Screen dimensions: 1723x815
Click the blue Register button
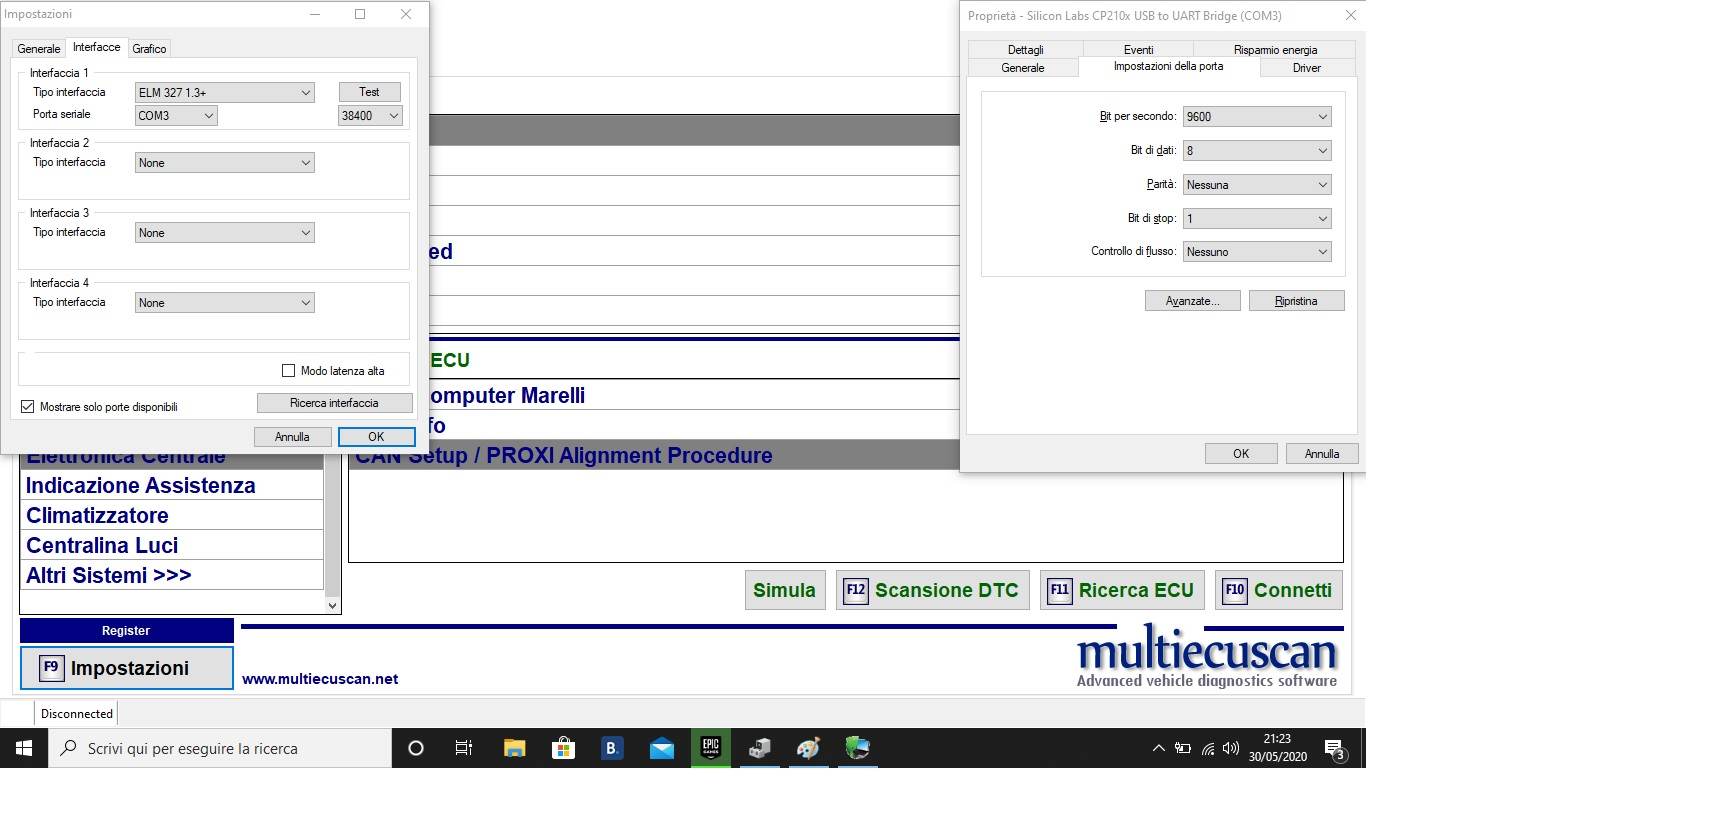(126, 631)
